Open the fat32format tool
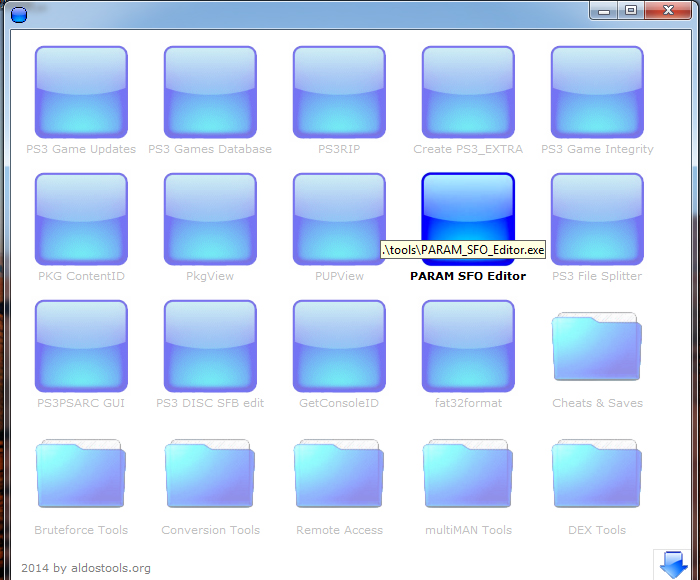700x580 pixels. tap(468, 346)
